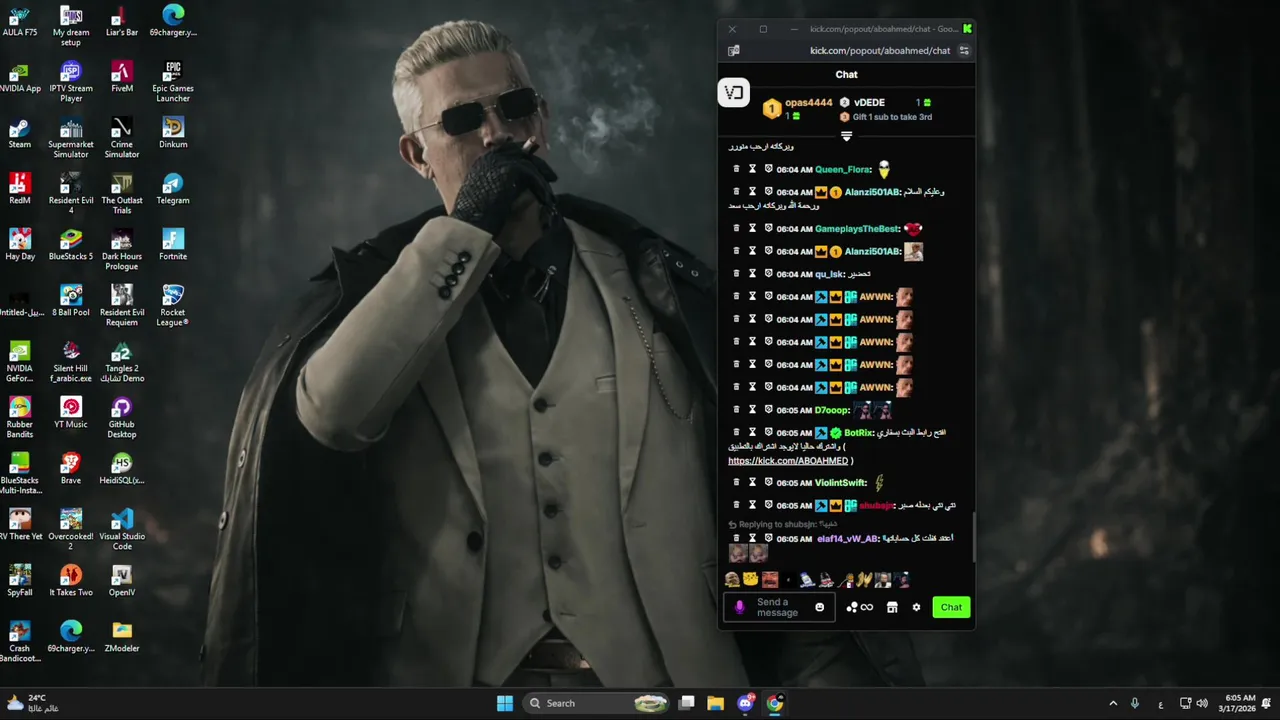Click the taskbar volume speaker icon
The height and width of the screenshot is (720, 1280).
tap(1202, 703)
